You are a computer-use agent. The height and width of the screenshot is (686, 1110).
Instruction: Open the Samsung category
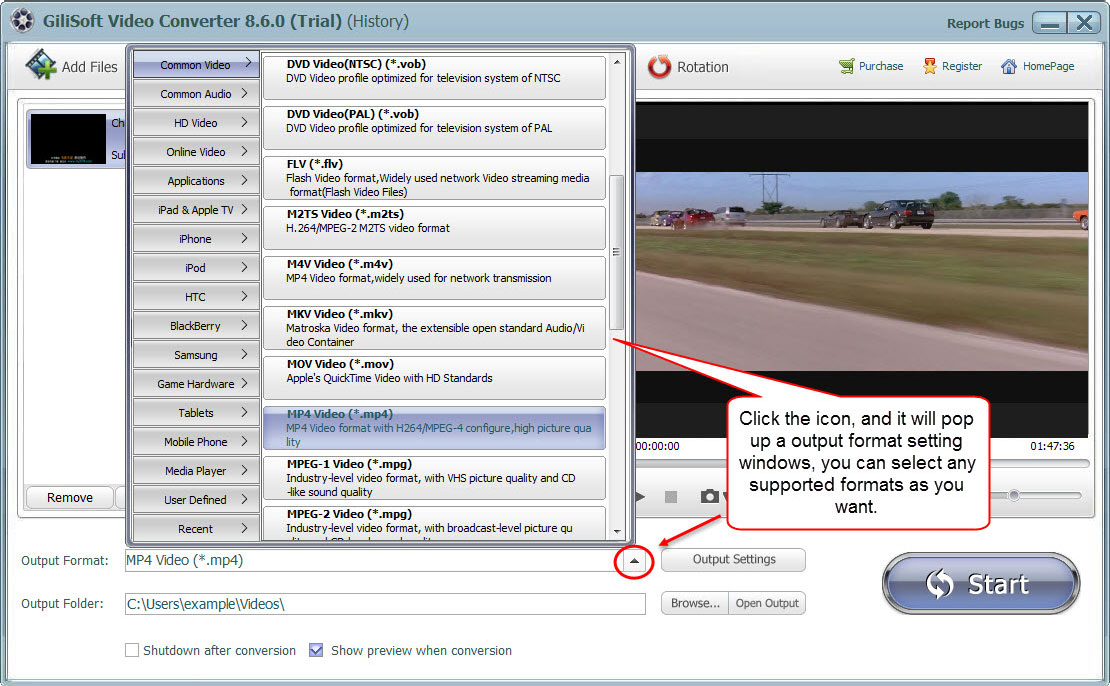tap(196, 355)
